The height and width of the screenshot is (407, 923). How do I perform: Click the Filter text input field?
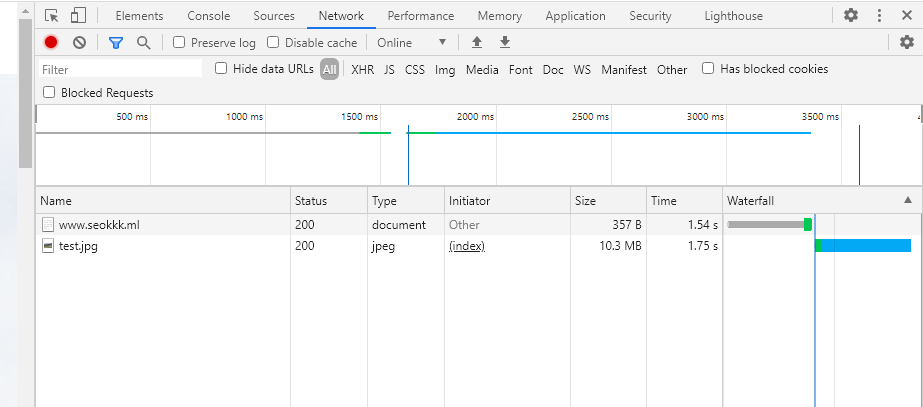pyautogui.click(x=120, y=70)
